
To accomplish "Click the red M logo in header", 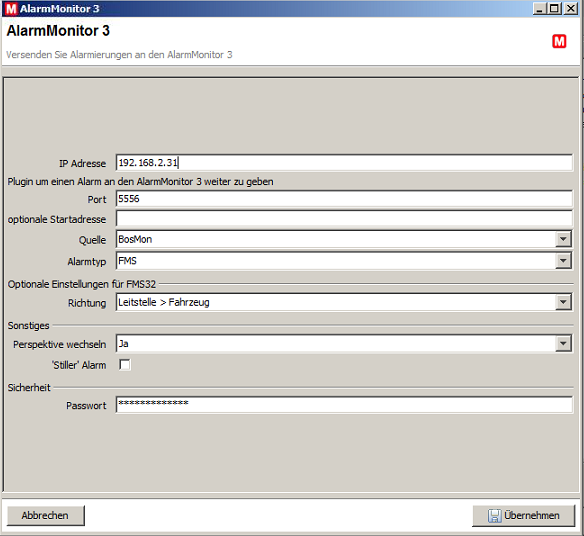I will tap(559, 41).
